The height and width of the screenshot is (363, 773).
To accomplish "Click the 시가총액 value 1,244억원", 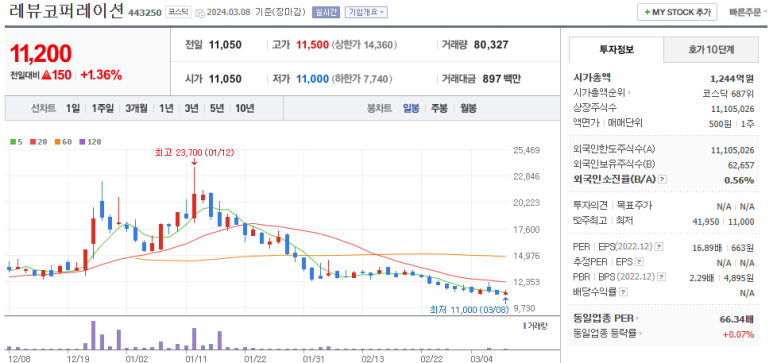I will (x=732, y=77).
